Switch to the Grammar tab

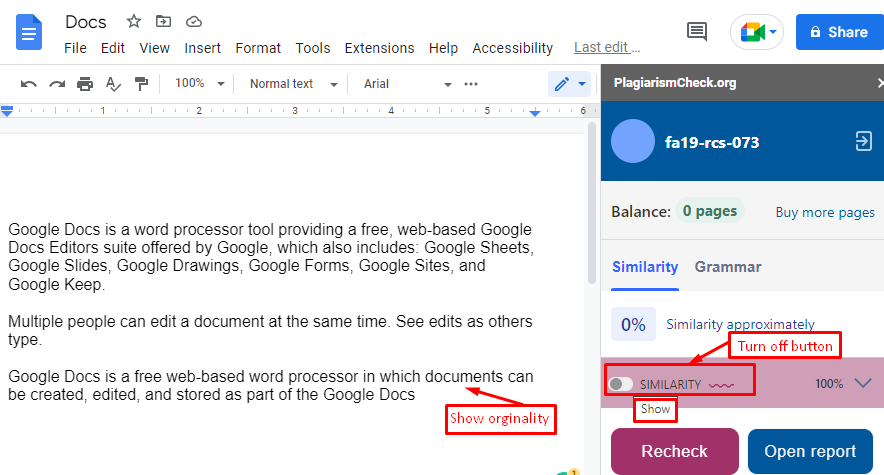pyautogui.click(x=728, y=267)
